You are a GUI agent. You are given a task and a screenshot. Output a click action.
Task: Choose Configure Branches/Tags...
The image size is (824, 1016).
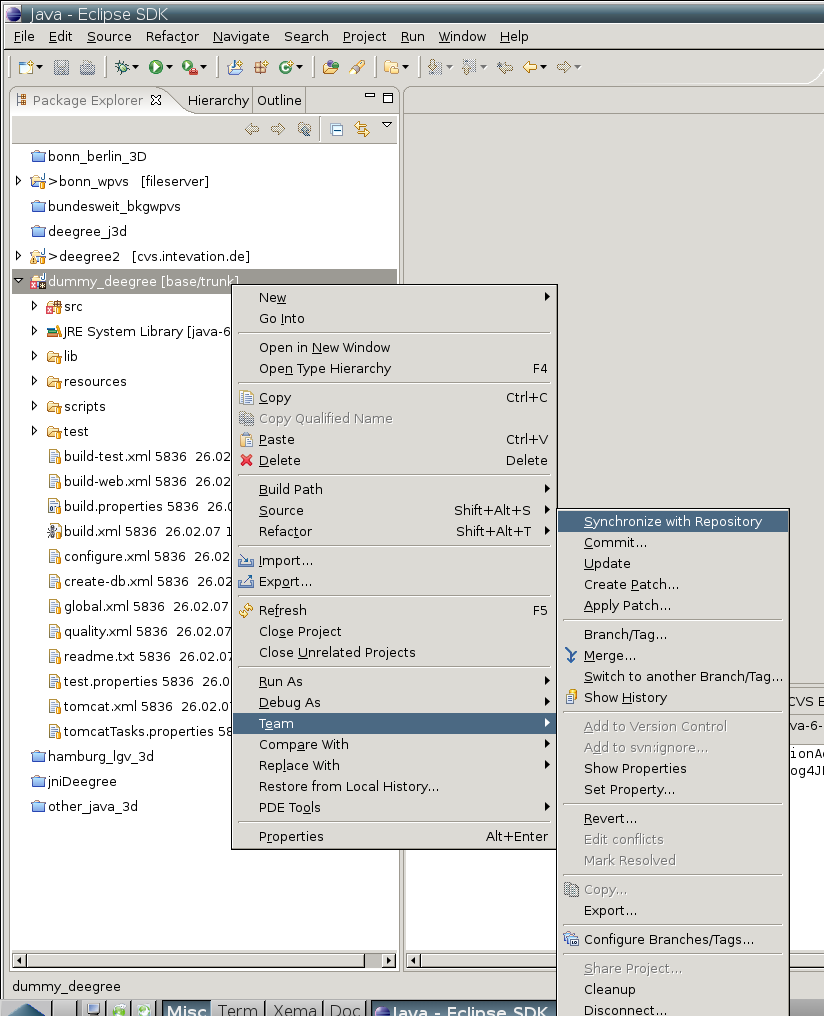673,940
